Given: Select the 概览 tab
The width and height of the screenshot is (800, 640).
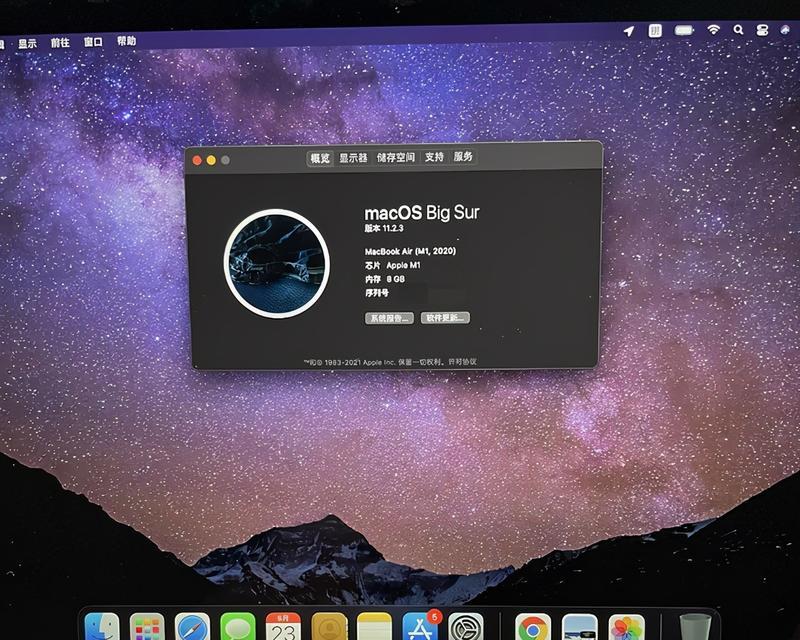Looking at the screenshot, I should 320,158.
